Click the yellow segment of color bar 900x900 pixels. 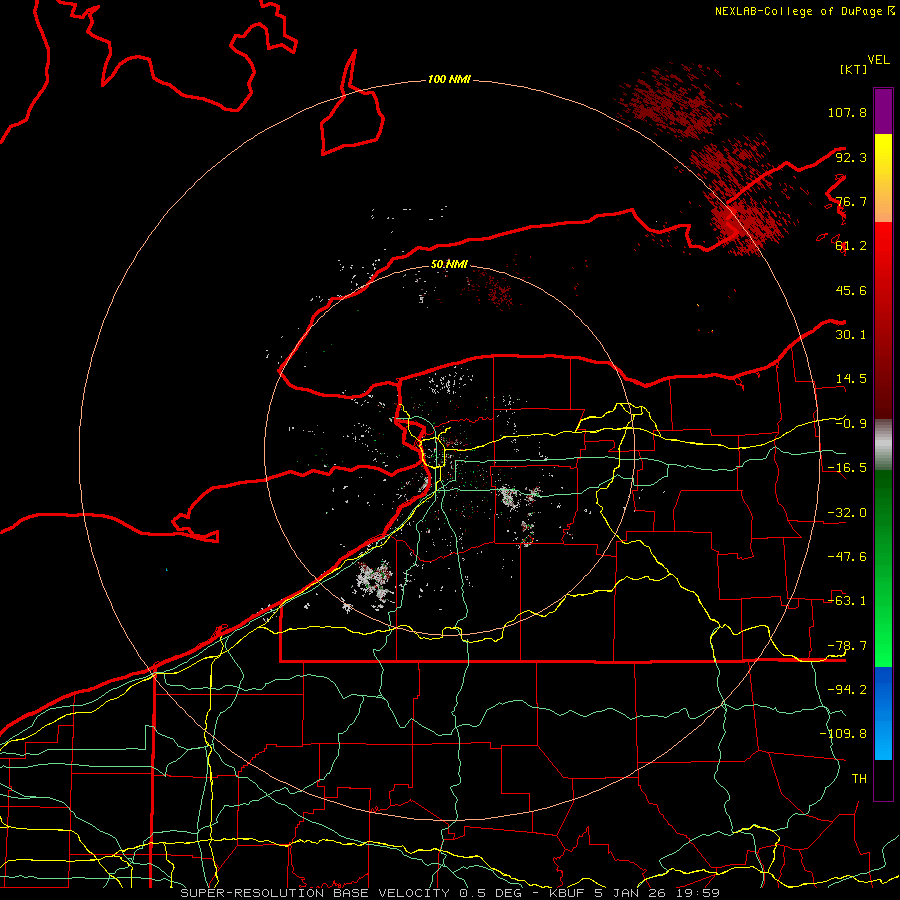883,178
